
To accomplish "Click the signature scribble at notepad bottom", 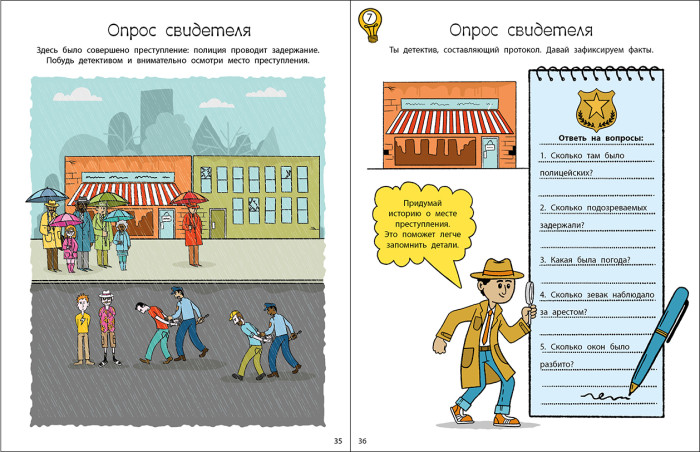I will pos(604,395).
